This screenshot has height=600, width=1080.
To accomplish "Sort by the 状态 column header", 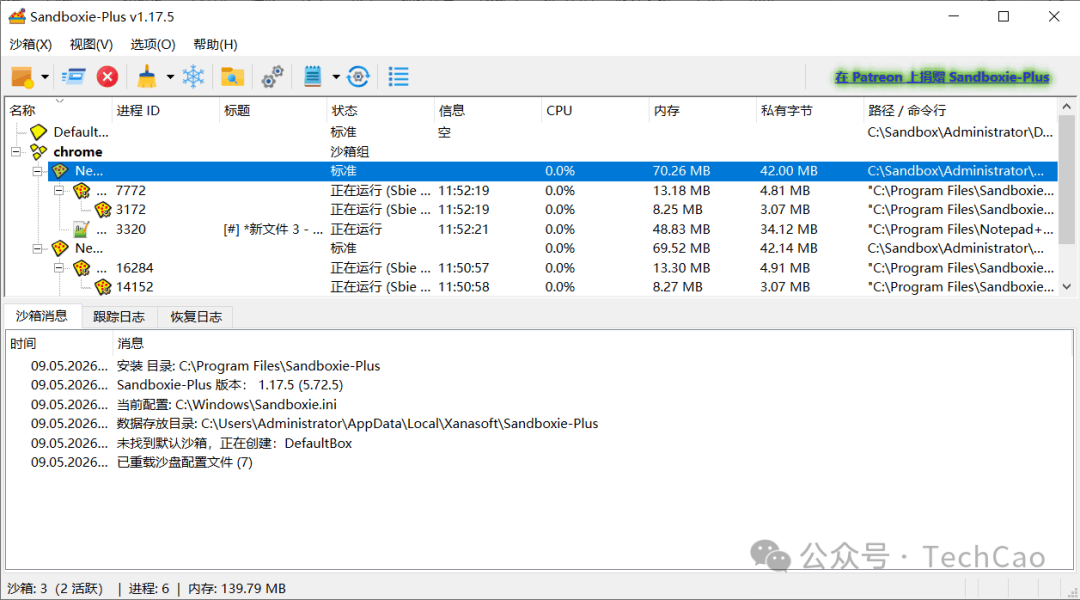I will coord(380,110).
